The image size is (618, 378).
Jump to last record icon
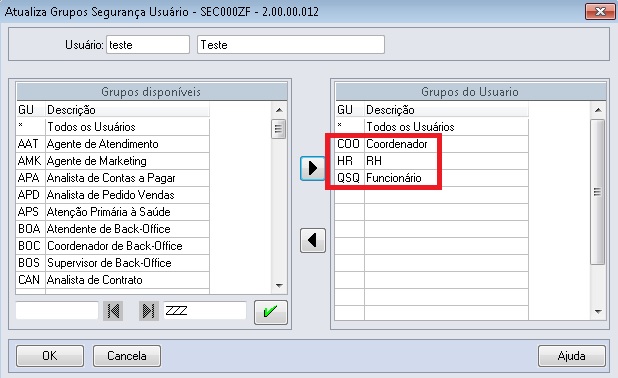(x=149, y=311)
